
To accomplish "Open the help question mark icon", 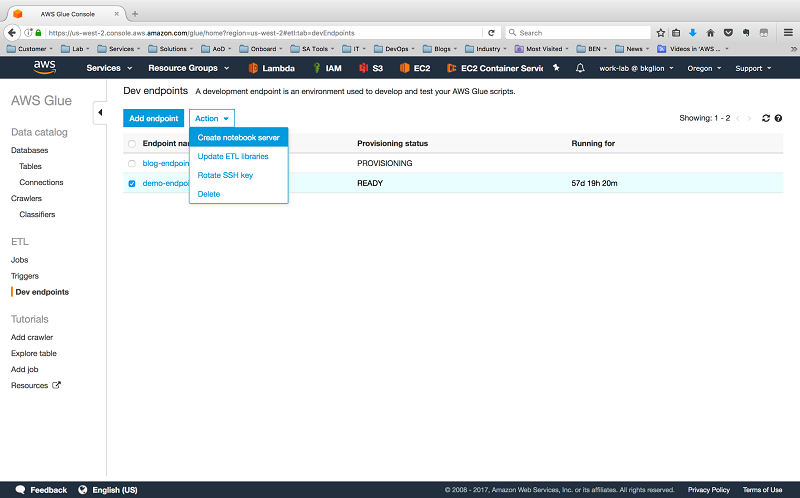I will [778, 118].
